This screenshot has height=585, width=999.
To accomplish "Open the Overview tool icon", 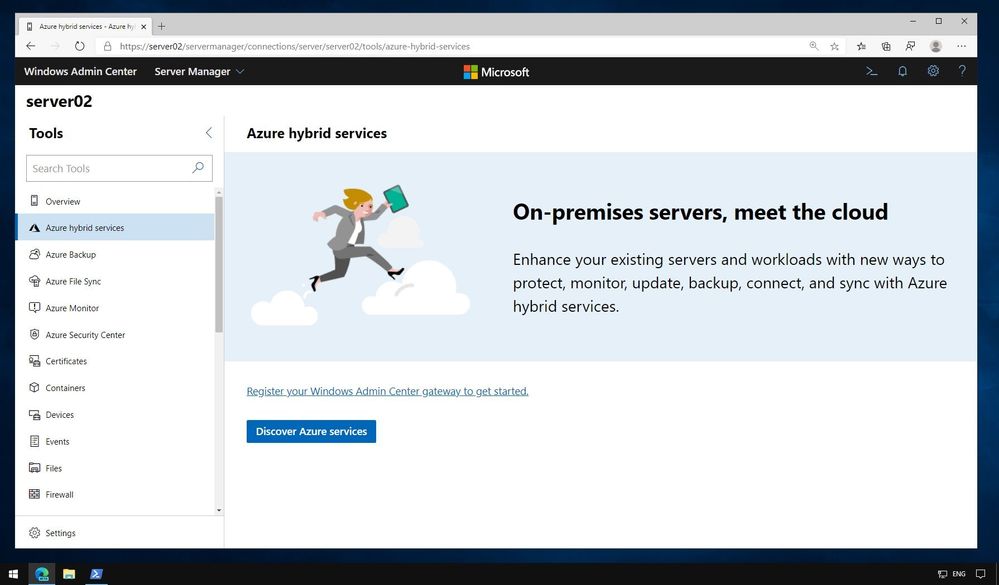I will (x=34, y=201).
